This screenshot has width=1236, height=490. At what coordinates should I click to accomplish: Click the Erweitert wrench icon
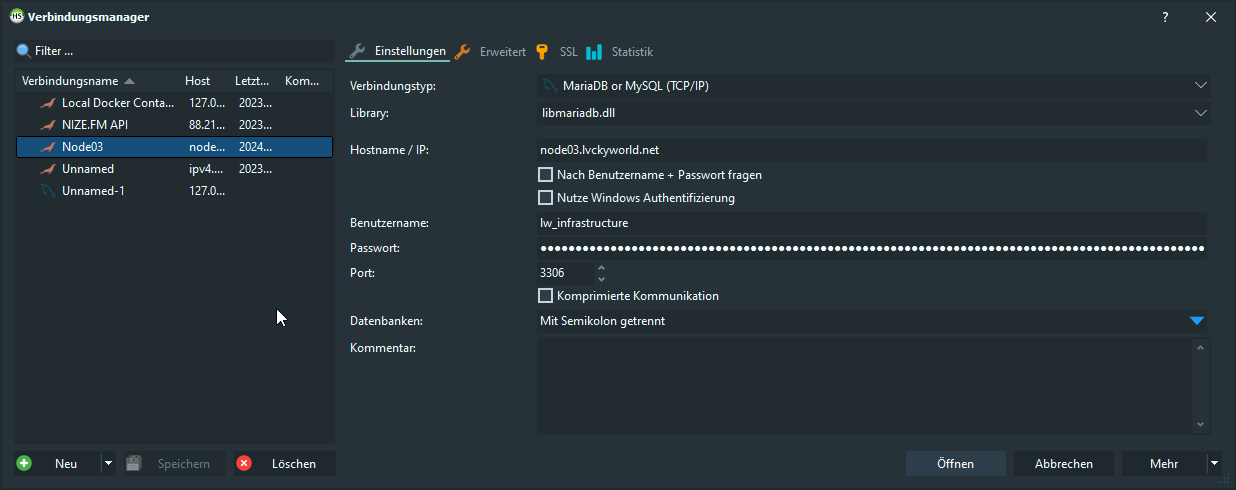pos(462,52)
